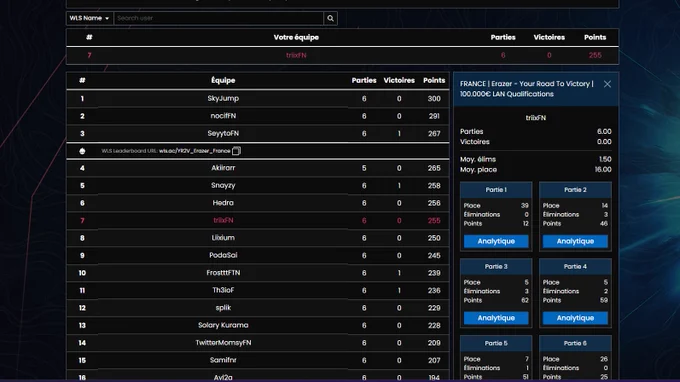Click the tournament title FRANCE | Erazer

[527, 89]
